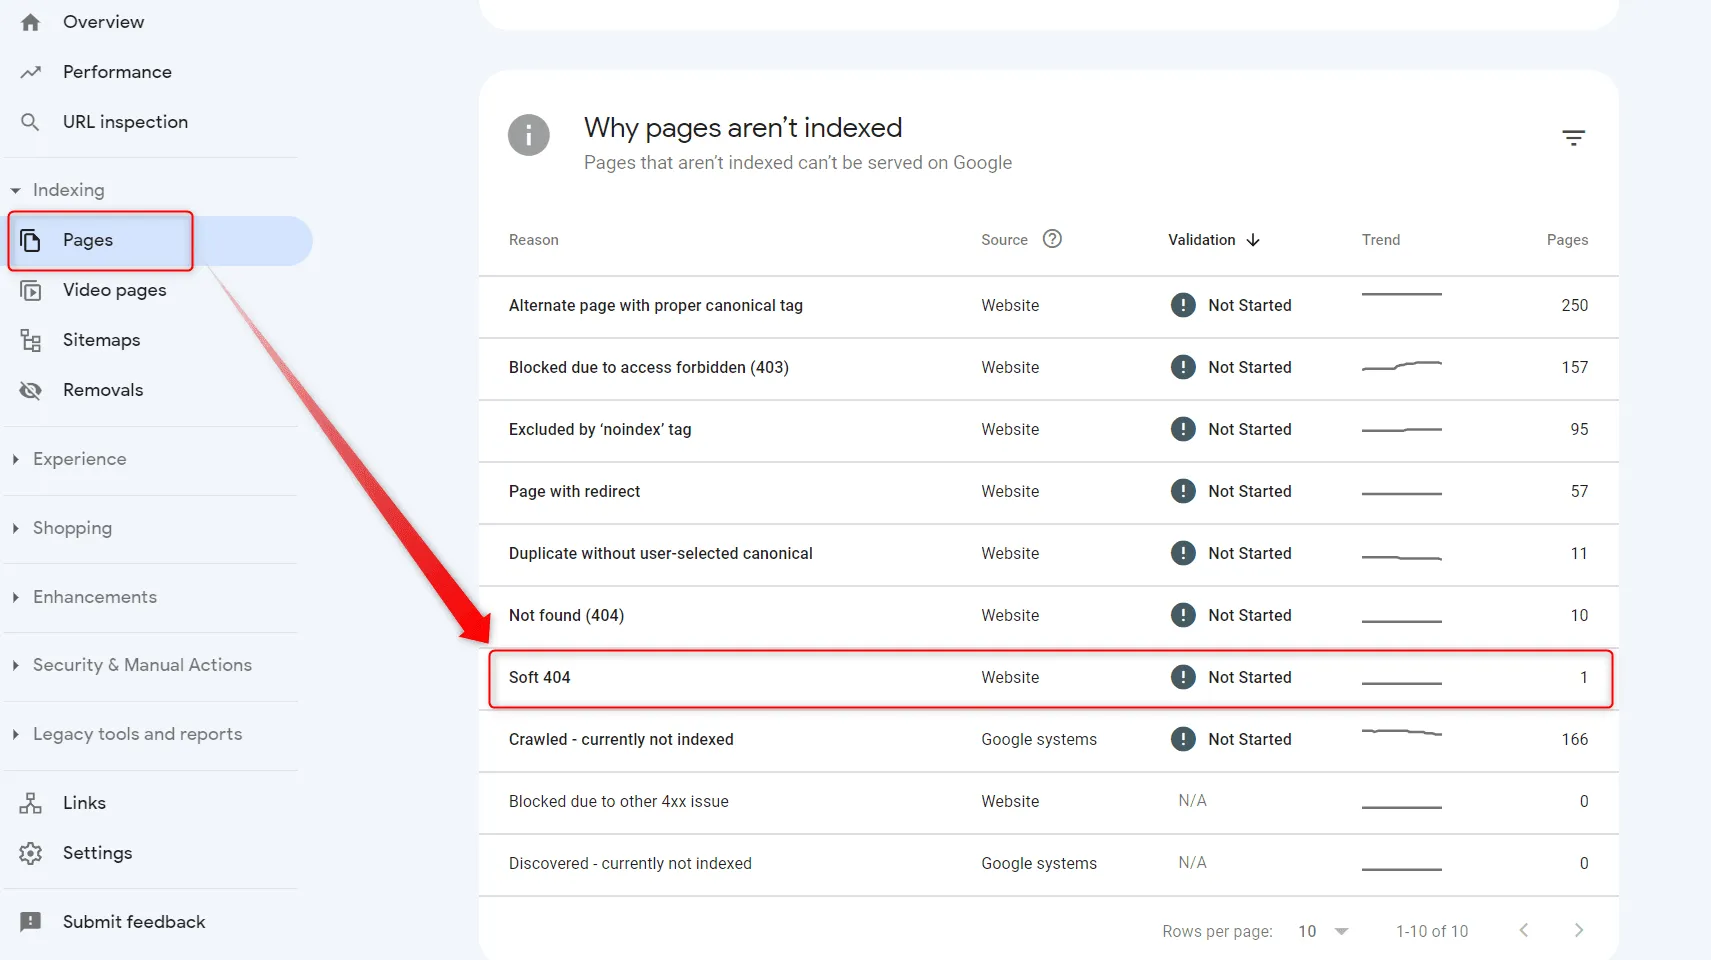Image resolution: width=1711 pixels, height=960 pixels.
Task: Open the Soft 404 row
Action: 1049,678
